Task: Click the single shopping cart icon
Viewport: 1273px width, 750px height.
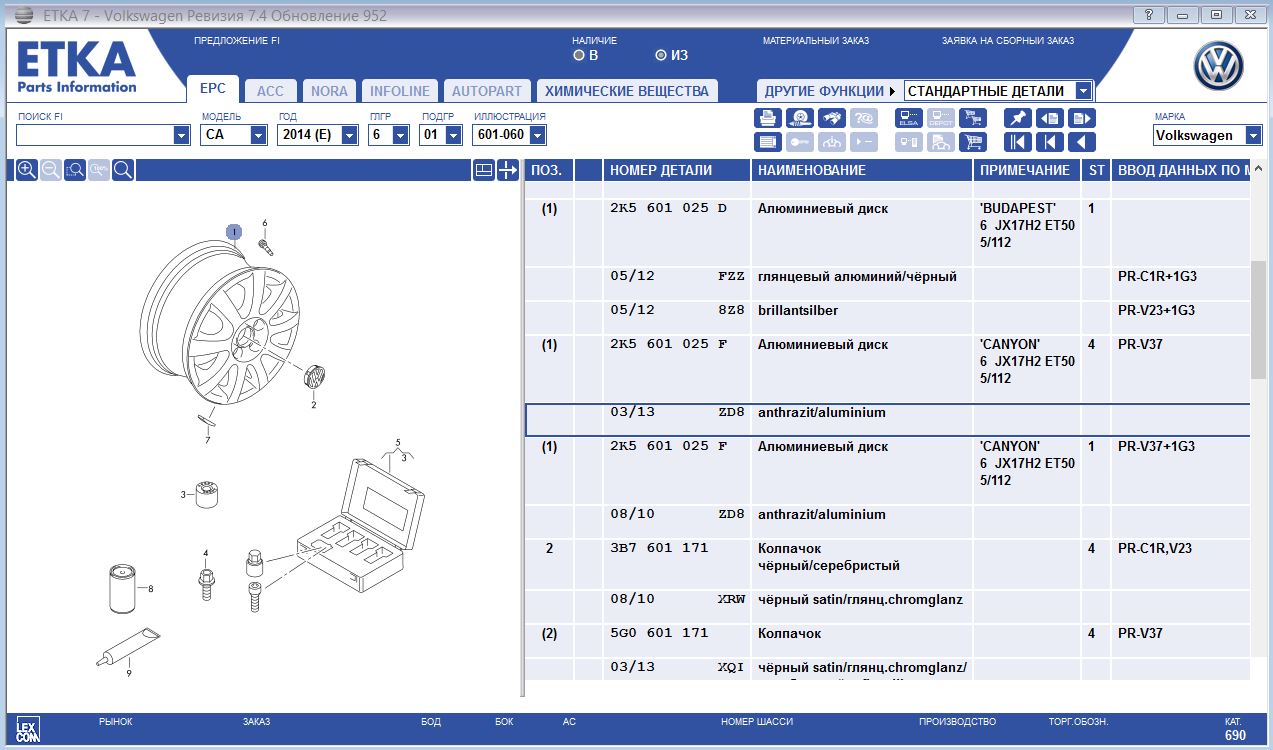Action: pyautogui.click(x=973, y=142)
